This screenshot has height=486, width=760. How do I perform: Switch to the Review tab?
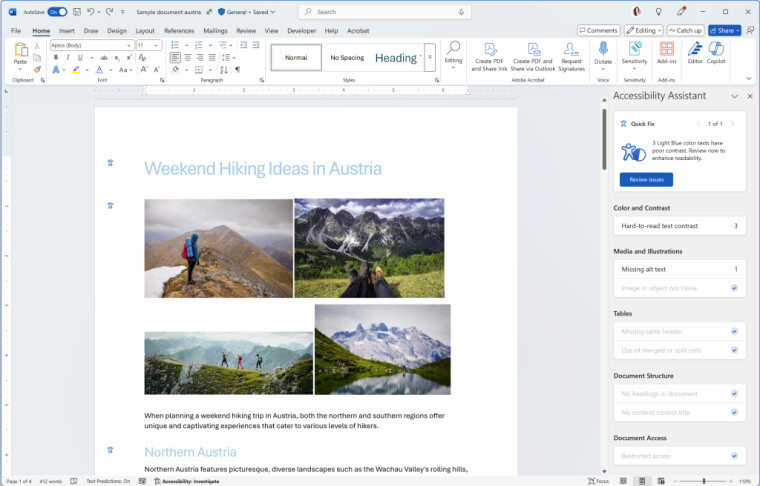point(246,31)
